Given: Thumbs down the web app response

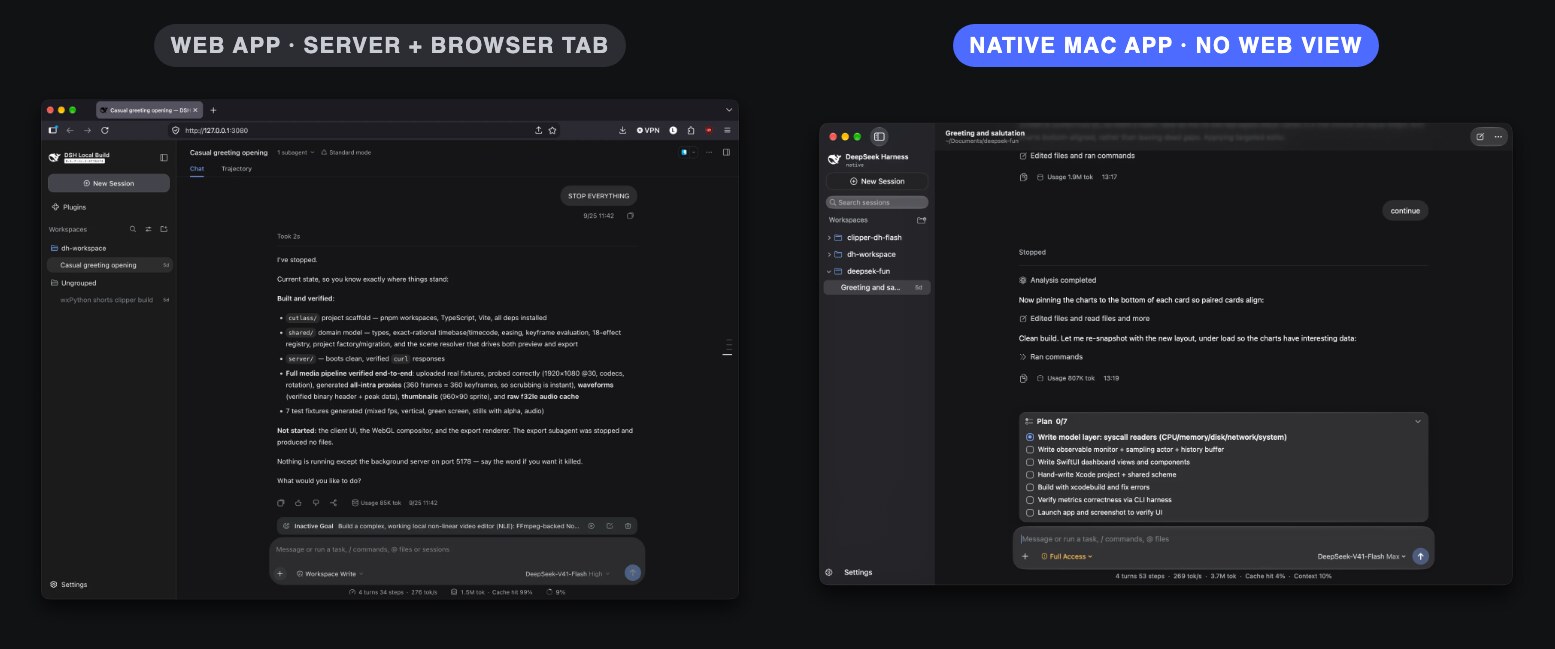Looking at the screenshot, I should [x=316, y=503].
